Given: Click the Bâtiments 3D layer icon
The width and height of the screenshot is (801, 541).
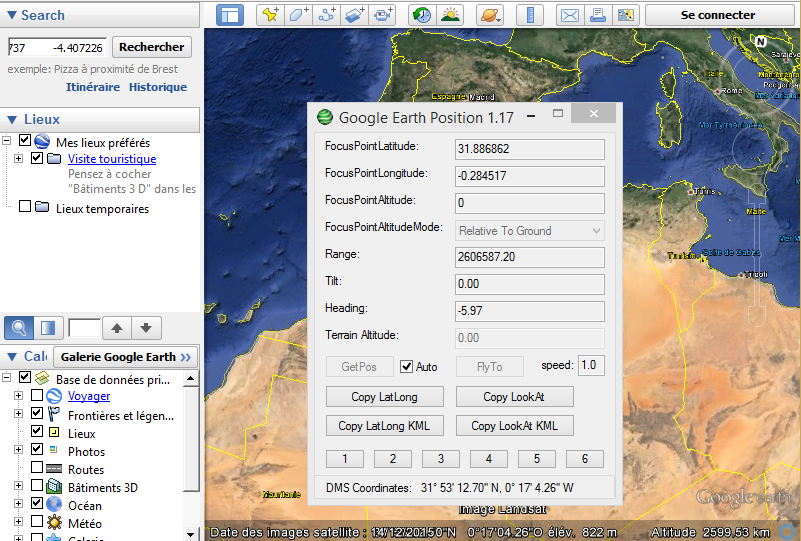Looking at the screenshot, I should tap(54, 486).
